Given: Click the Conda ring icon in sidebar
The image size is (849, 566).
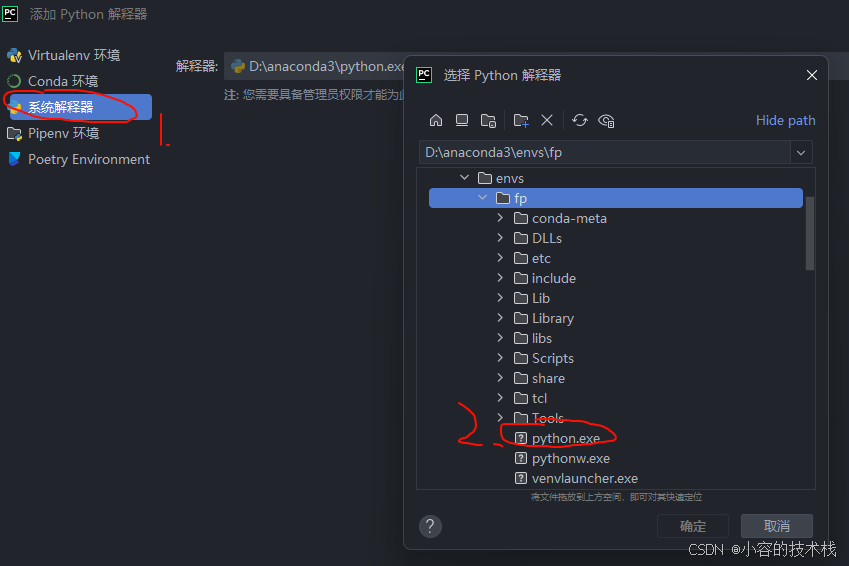Looking at the screenshot, I should coord(14,81).
